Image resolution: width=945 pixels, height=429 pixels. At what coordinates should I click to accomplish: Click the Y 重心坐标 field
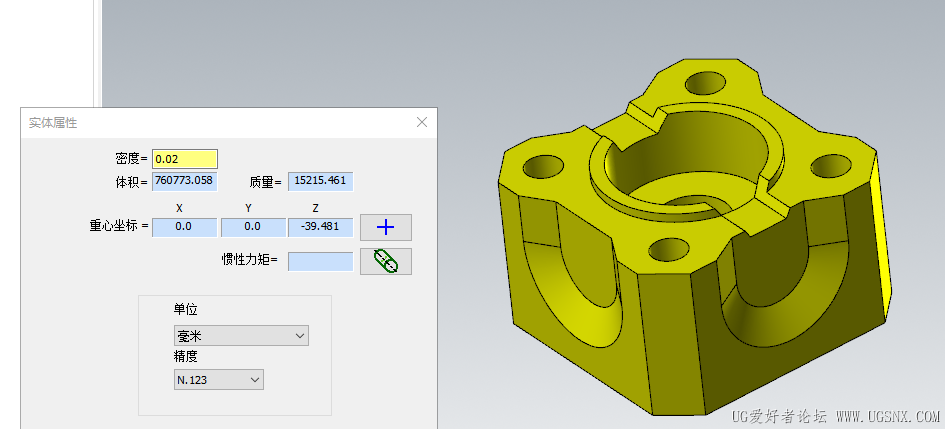click(x=253, y=227)
